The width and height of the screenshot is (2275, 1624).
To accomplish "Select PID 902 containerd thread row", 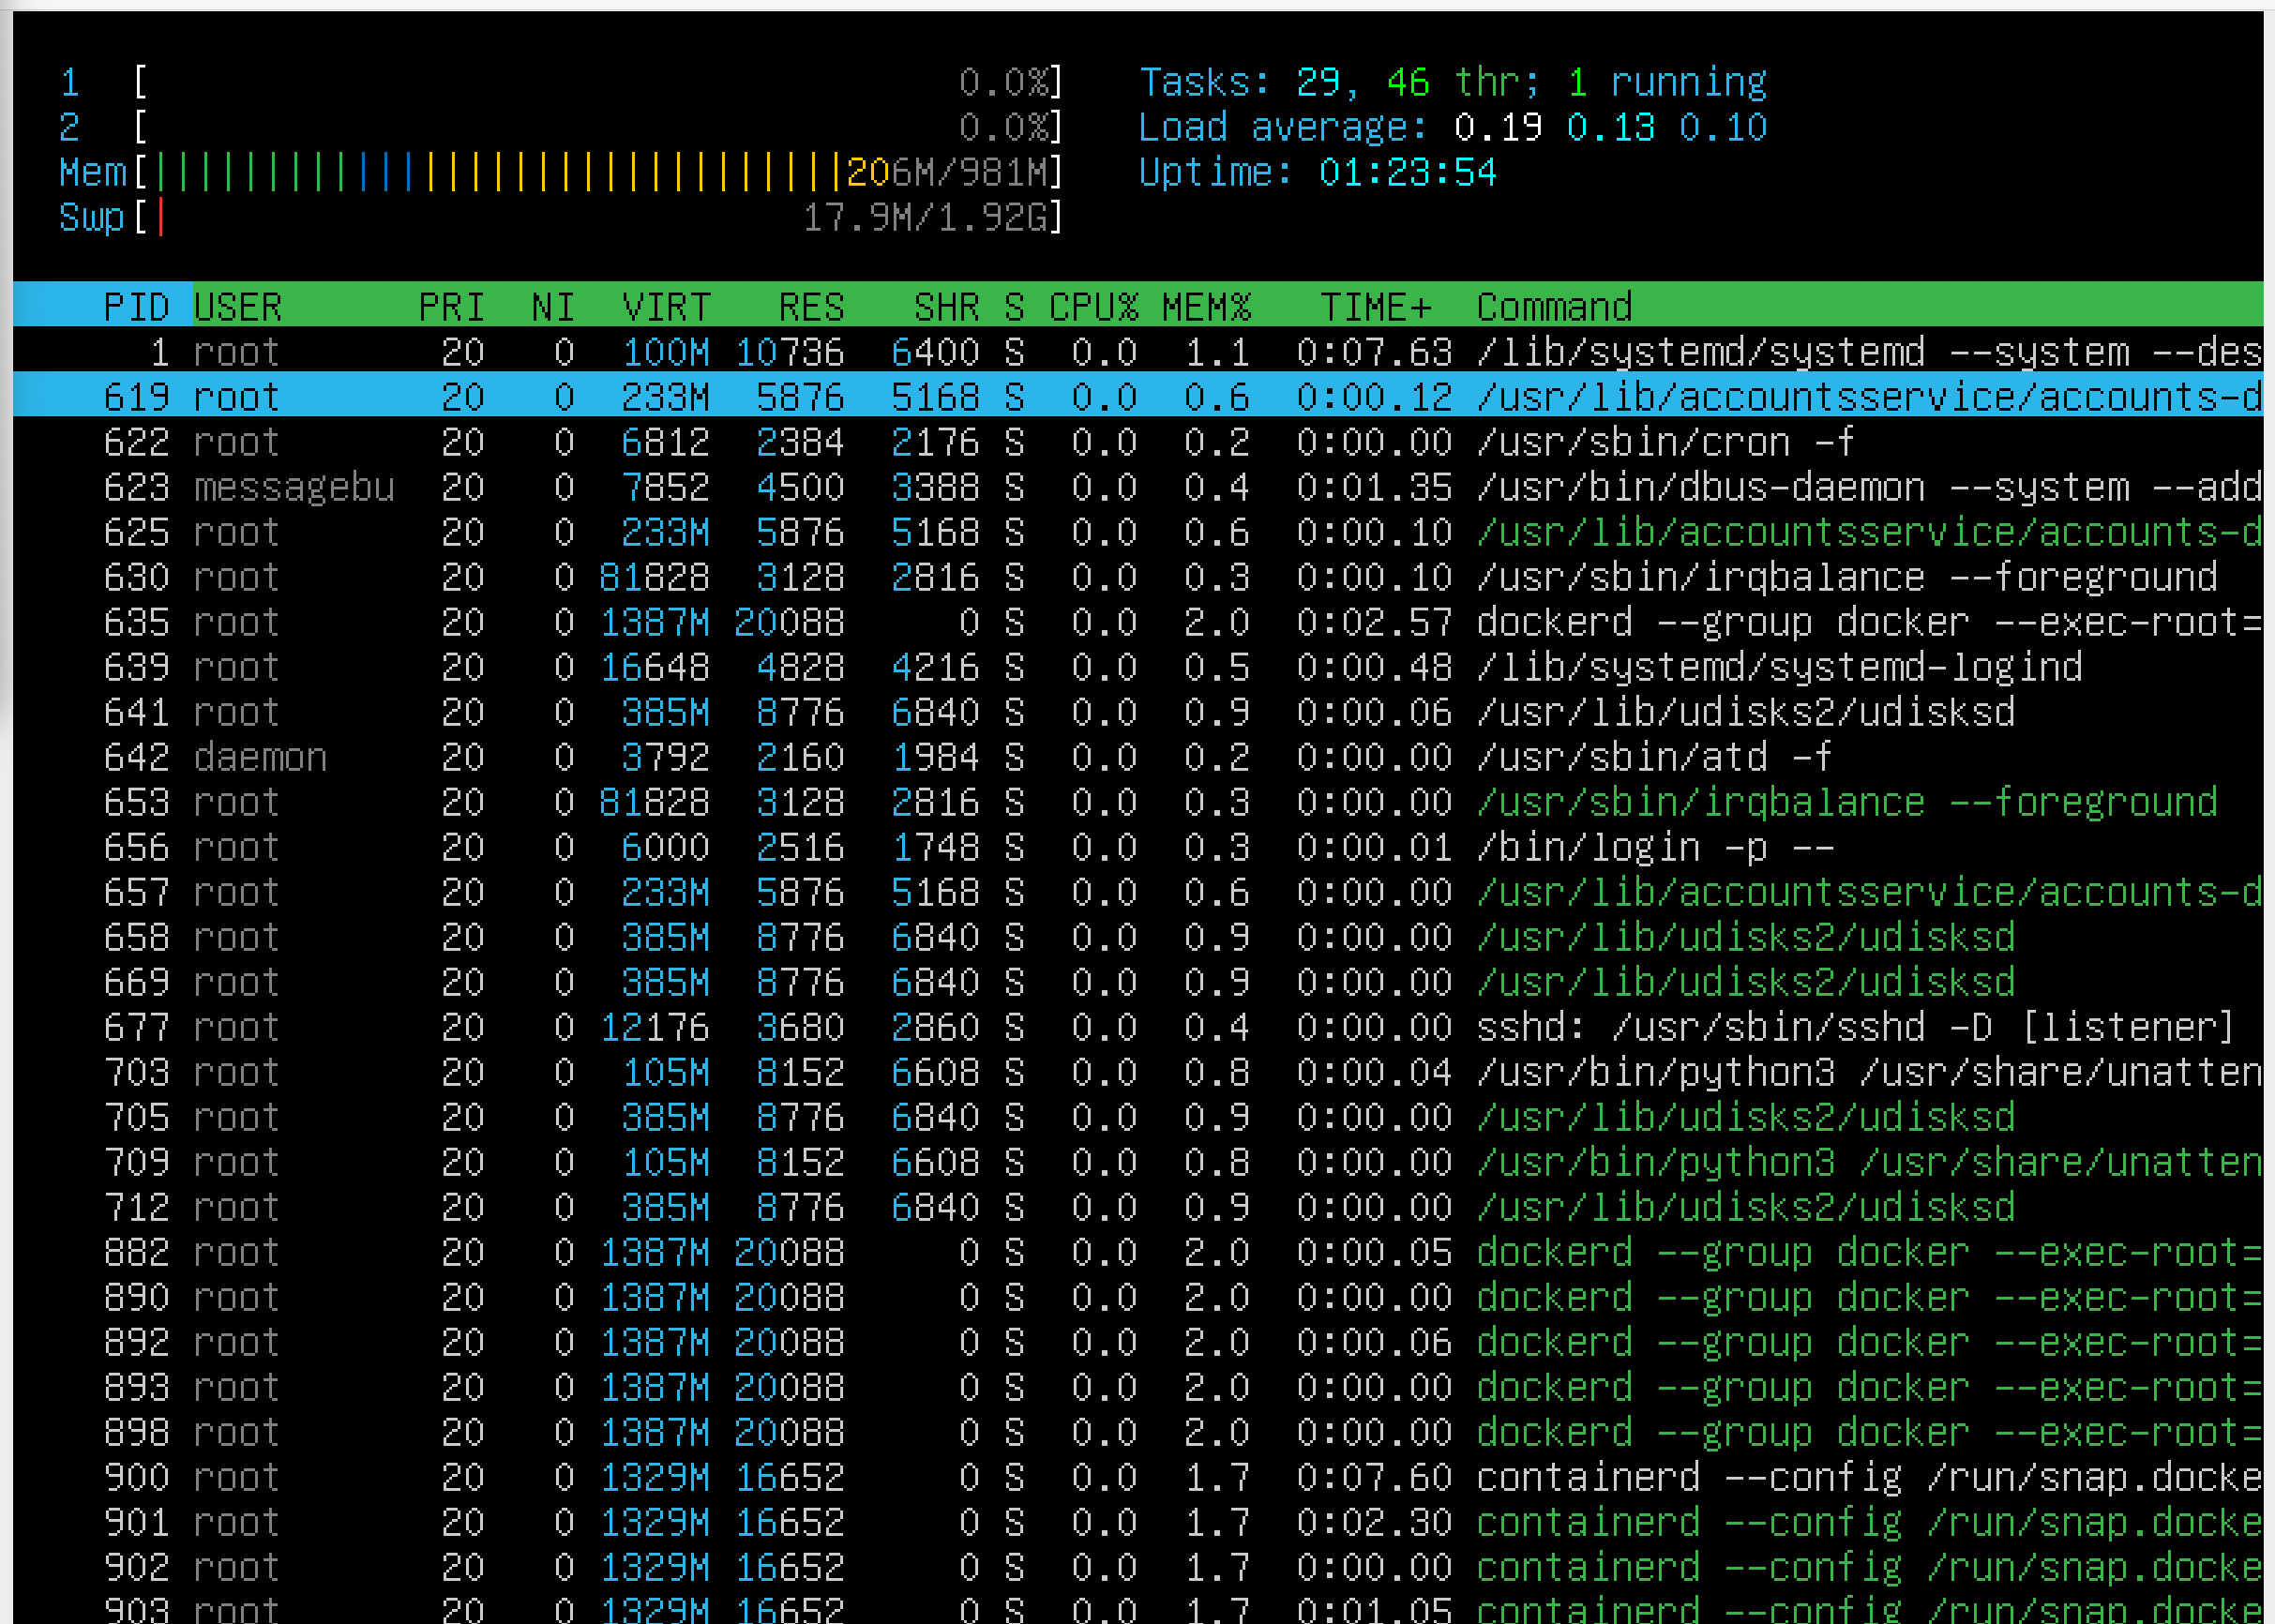I will (1138, 1567).
